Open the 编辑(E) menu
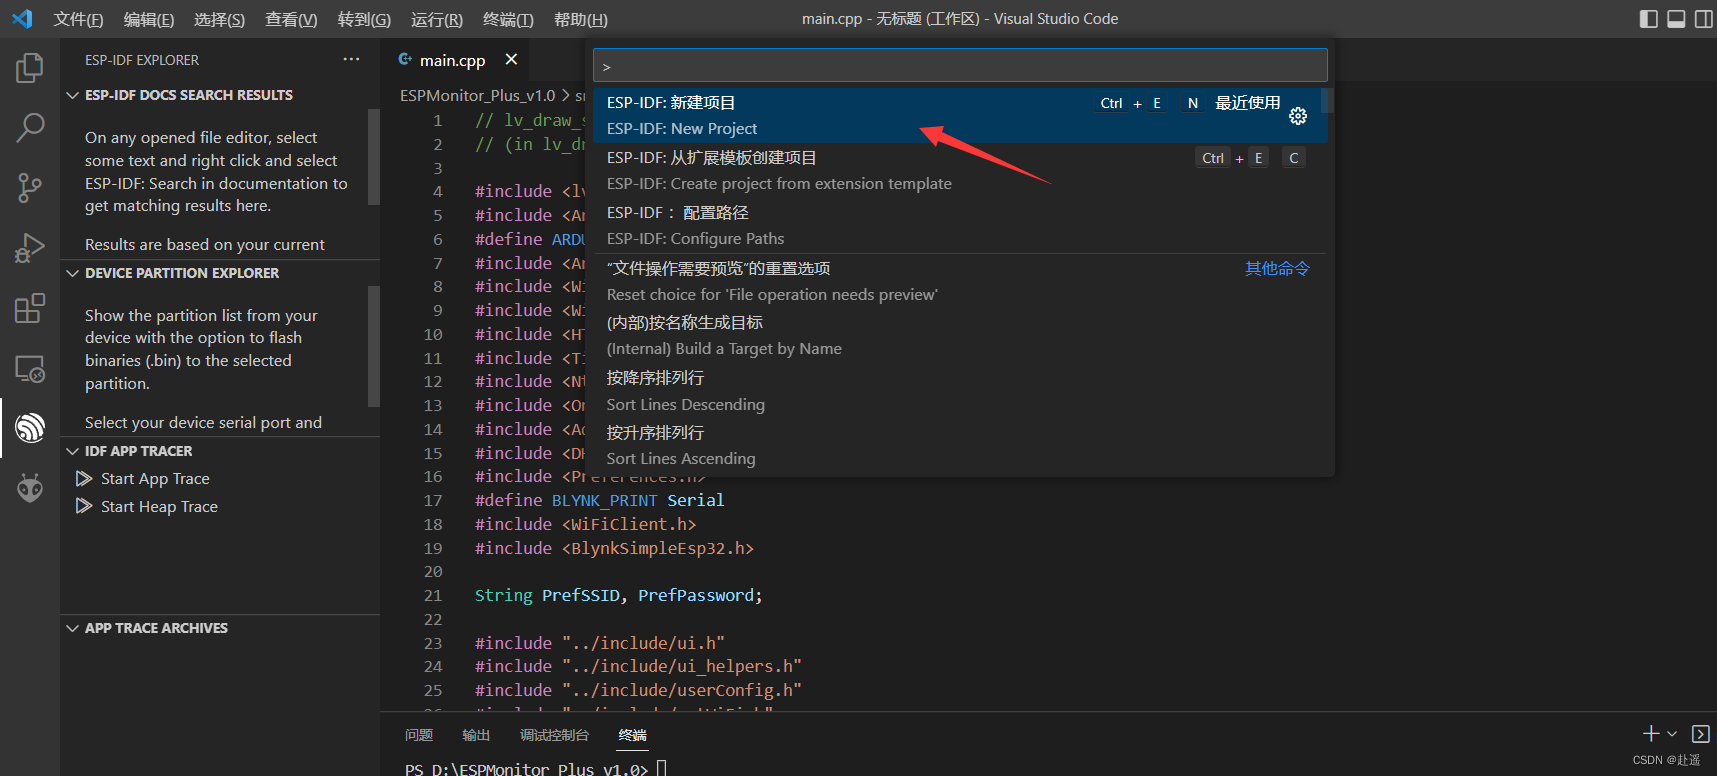Screen dimensions: 1717x776 click(x=148, y=20)
